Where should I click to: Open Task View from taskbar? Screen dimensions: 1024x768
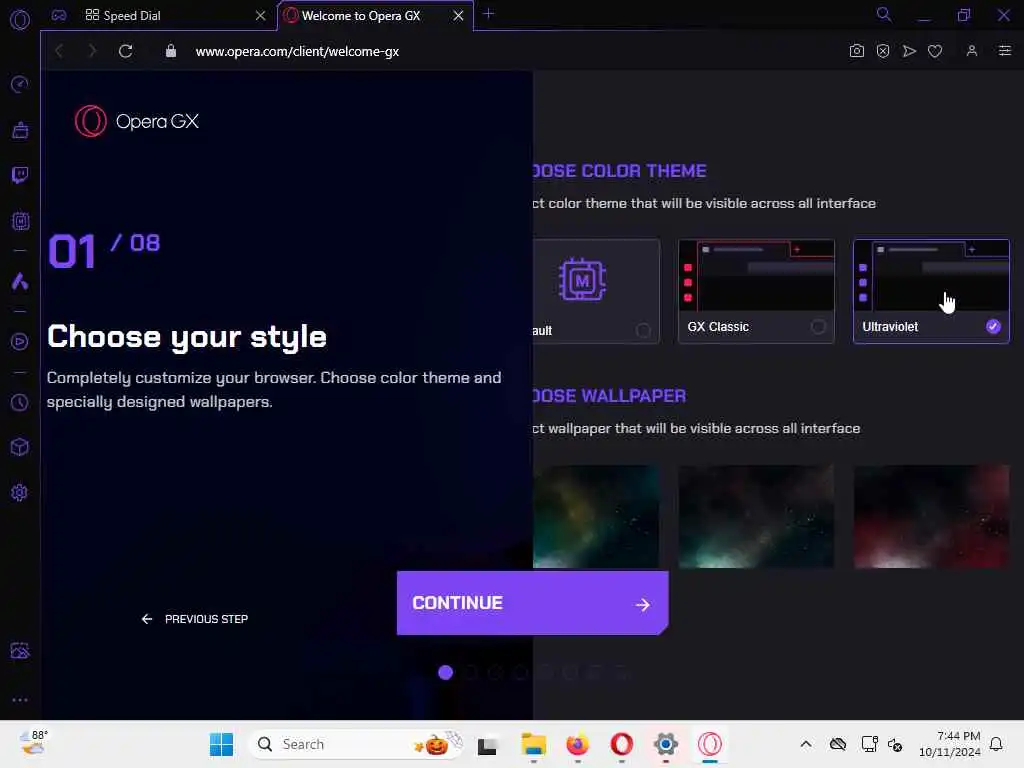(x=487, y=744)
